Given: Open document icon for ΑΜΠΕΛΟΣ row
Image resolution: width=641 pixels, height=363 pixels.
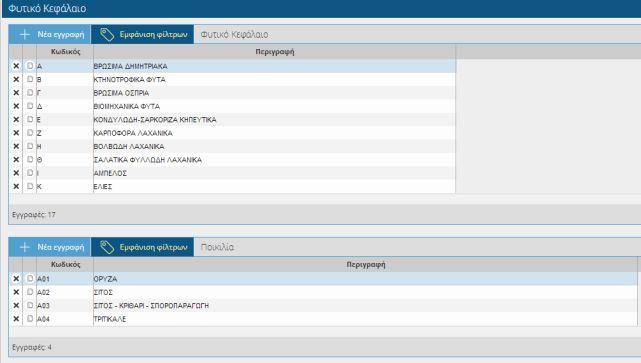Looking at the screenshot, I should coord(30,173).
